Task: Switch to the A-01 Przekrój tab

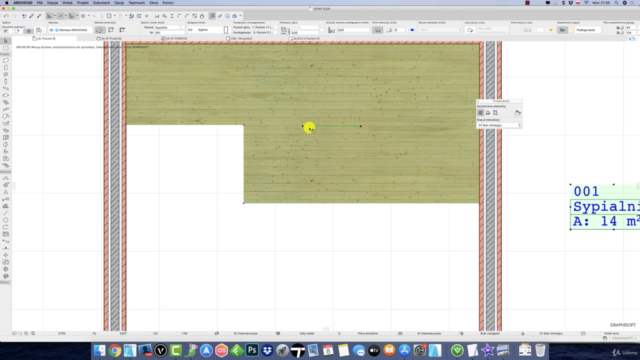Action: pos(109,38)
